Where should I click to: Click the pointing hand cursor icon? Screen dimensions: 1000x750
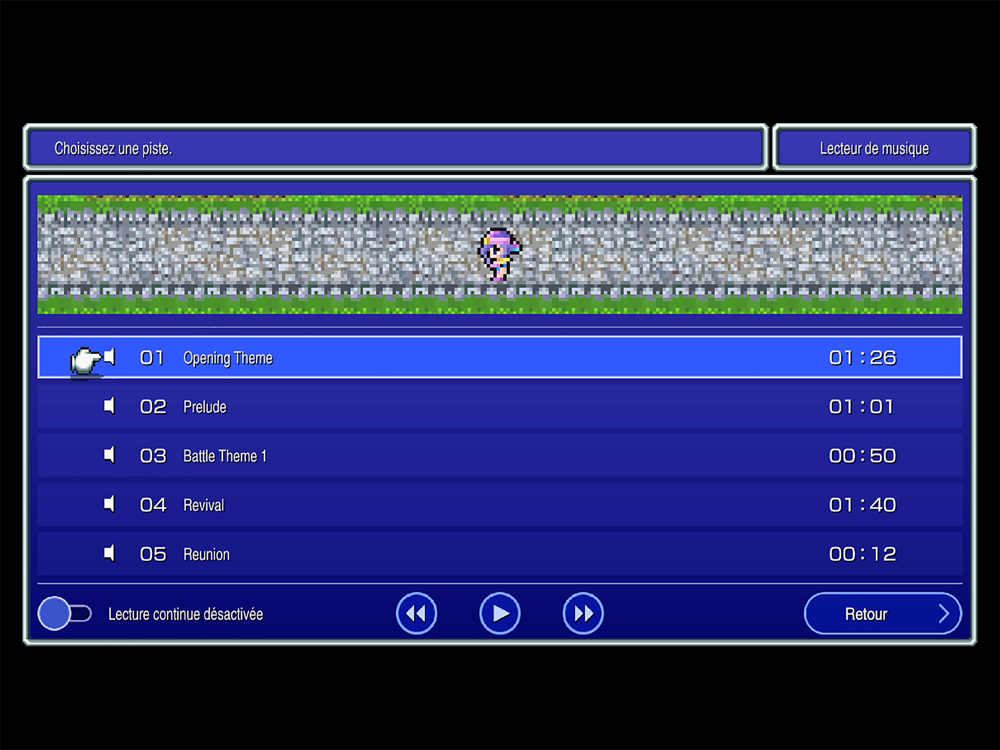(x=85, y=361)
